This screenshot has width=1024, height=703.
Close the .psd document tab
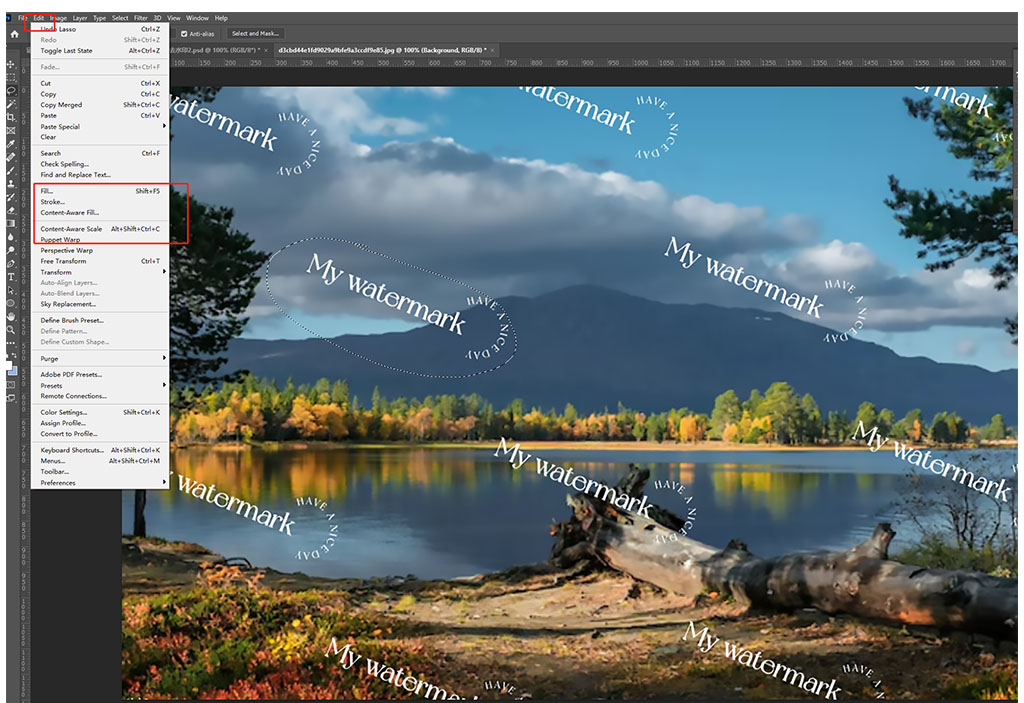[266, 50]
